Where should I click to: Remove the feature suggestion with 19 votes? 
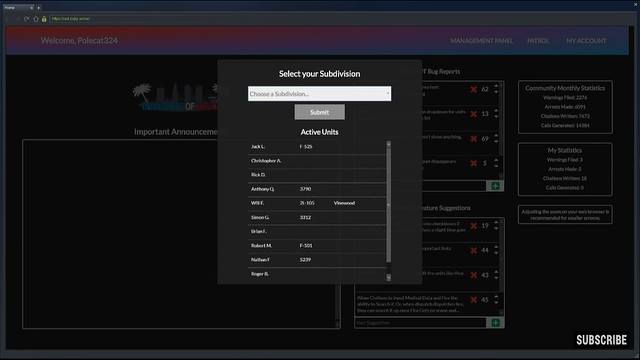(473, 225)
